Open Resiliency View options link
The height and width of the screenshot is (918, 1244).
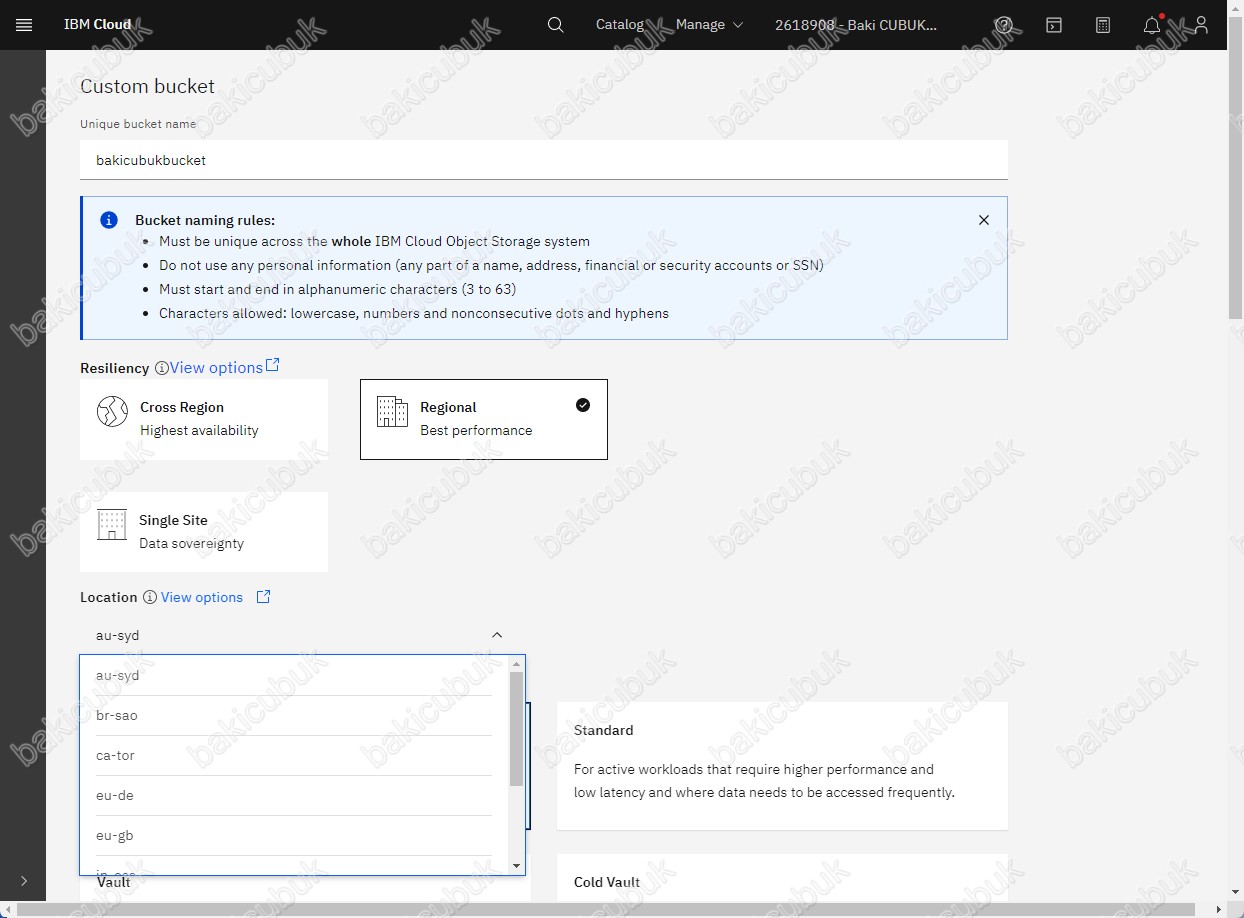point(216,368)
